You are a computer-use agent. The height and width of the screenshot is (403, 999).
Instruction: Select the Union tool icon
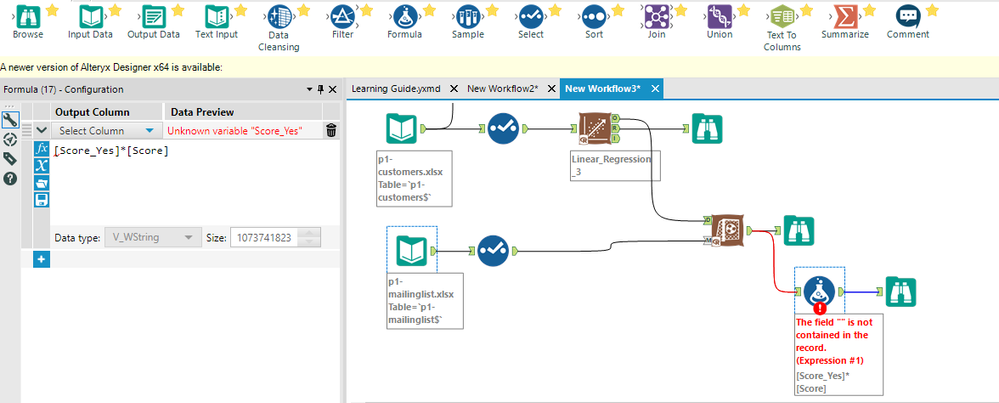(719, 15)
